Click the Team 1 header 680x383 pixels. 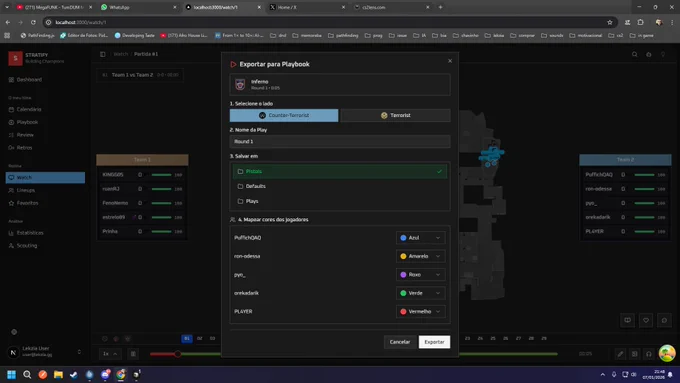(142, 160)
